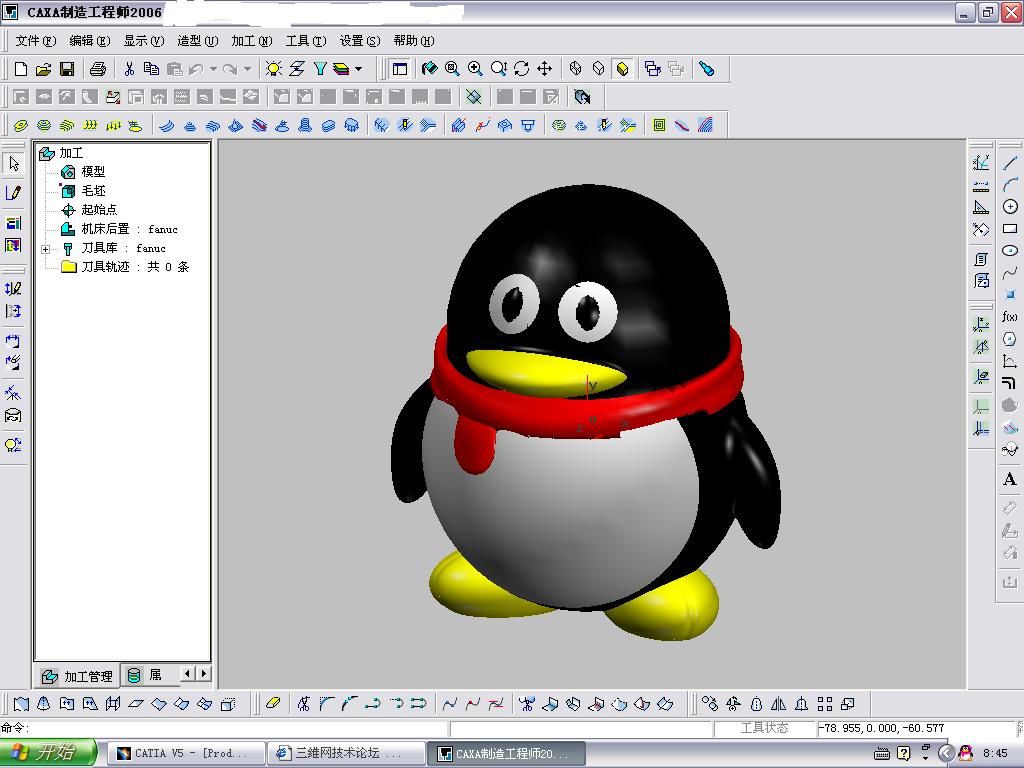Click the Windows 开始 start button
The width and height of the screenshot is (1024, 768).
pyautogui.click(x=48, y=753)
